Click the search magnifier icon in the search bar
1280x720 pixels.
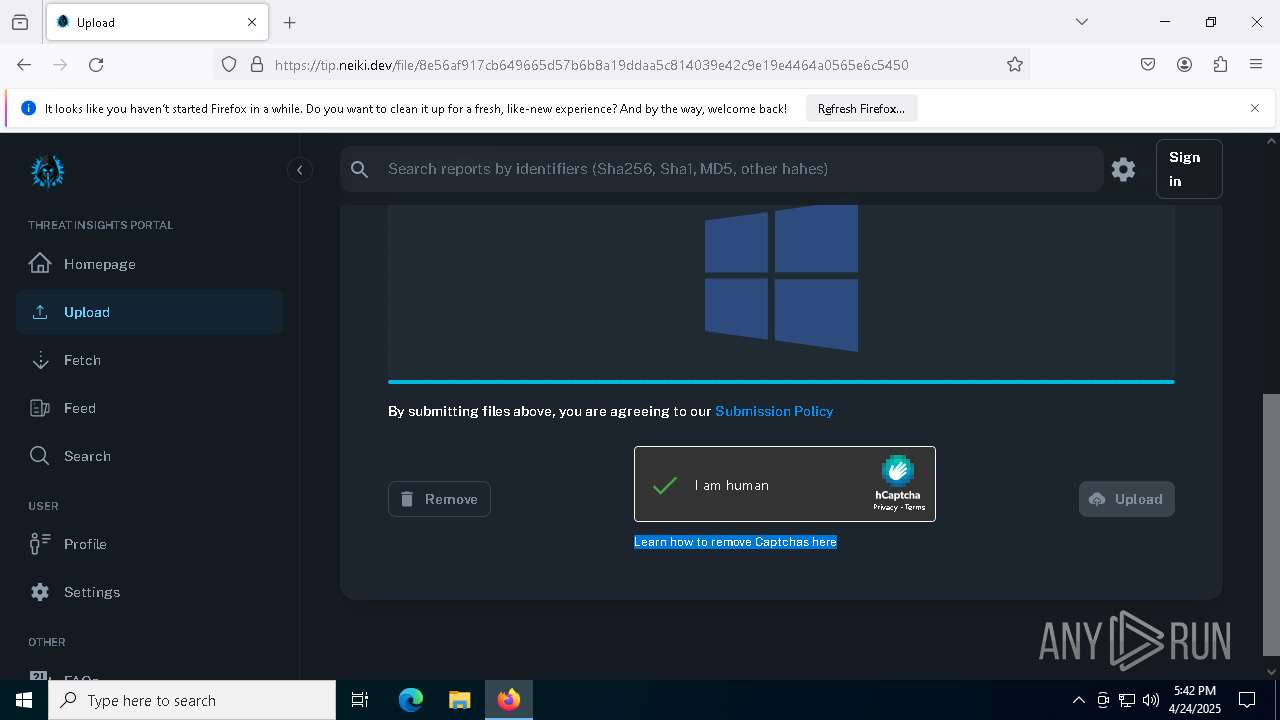coord(360,169)
